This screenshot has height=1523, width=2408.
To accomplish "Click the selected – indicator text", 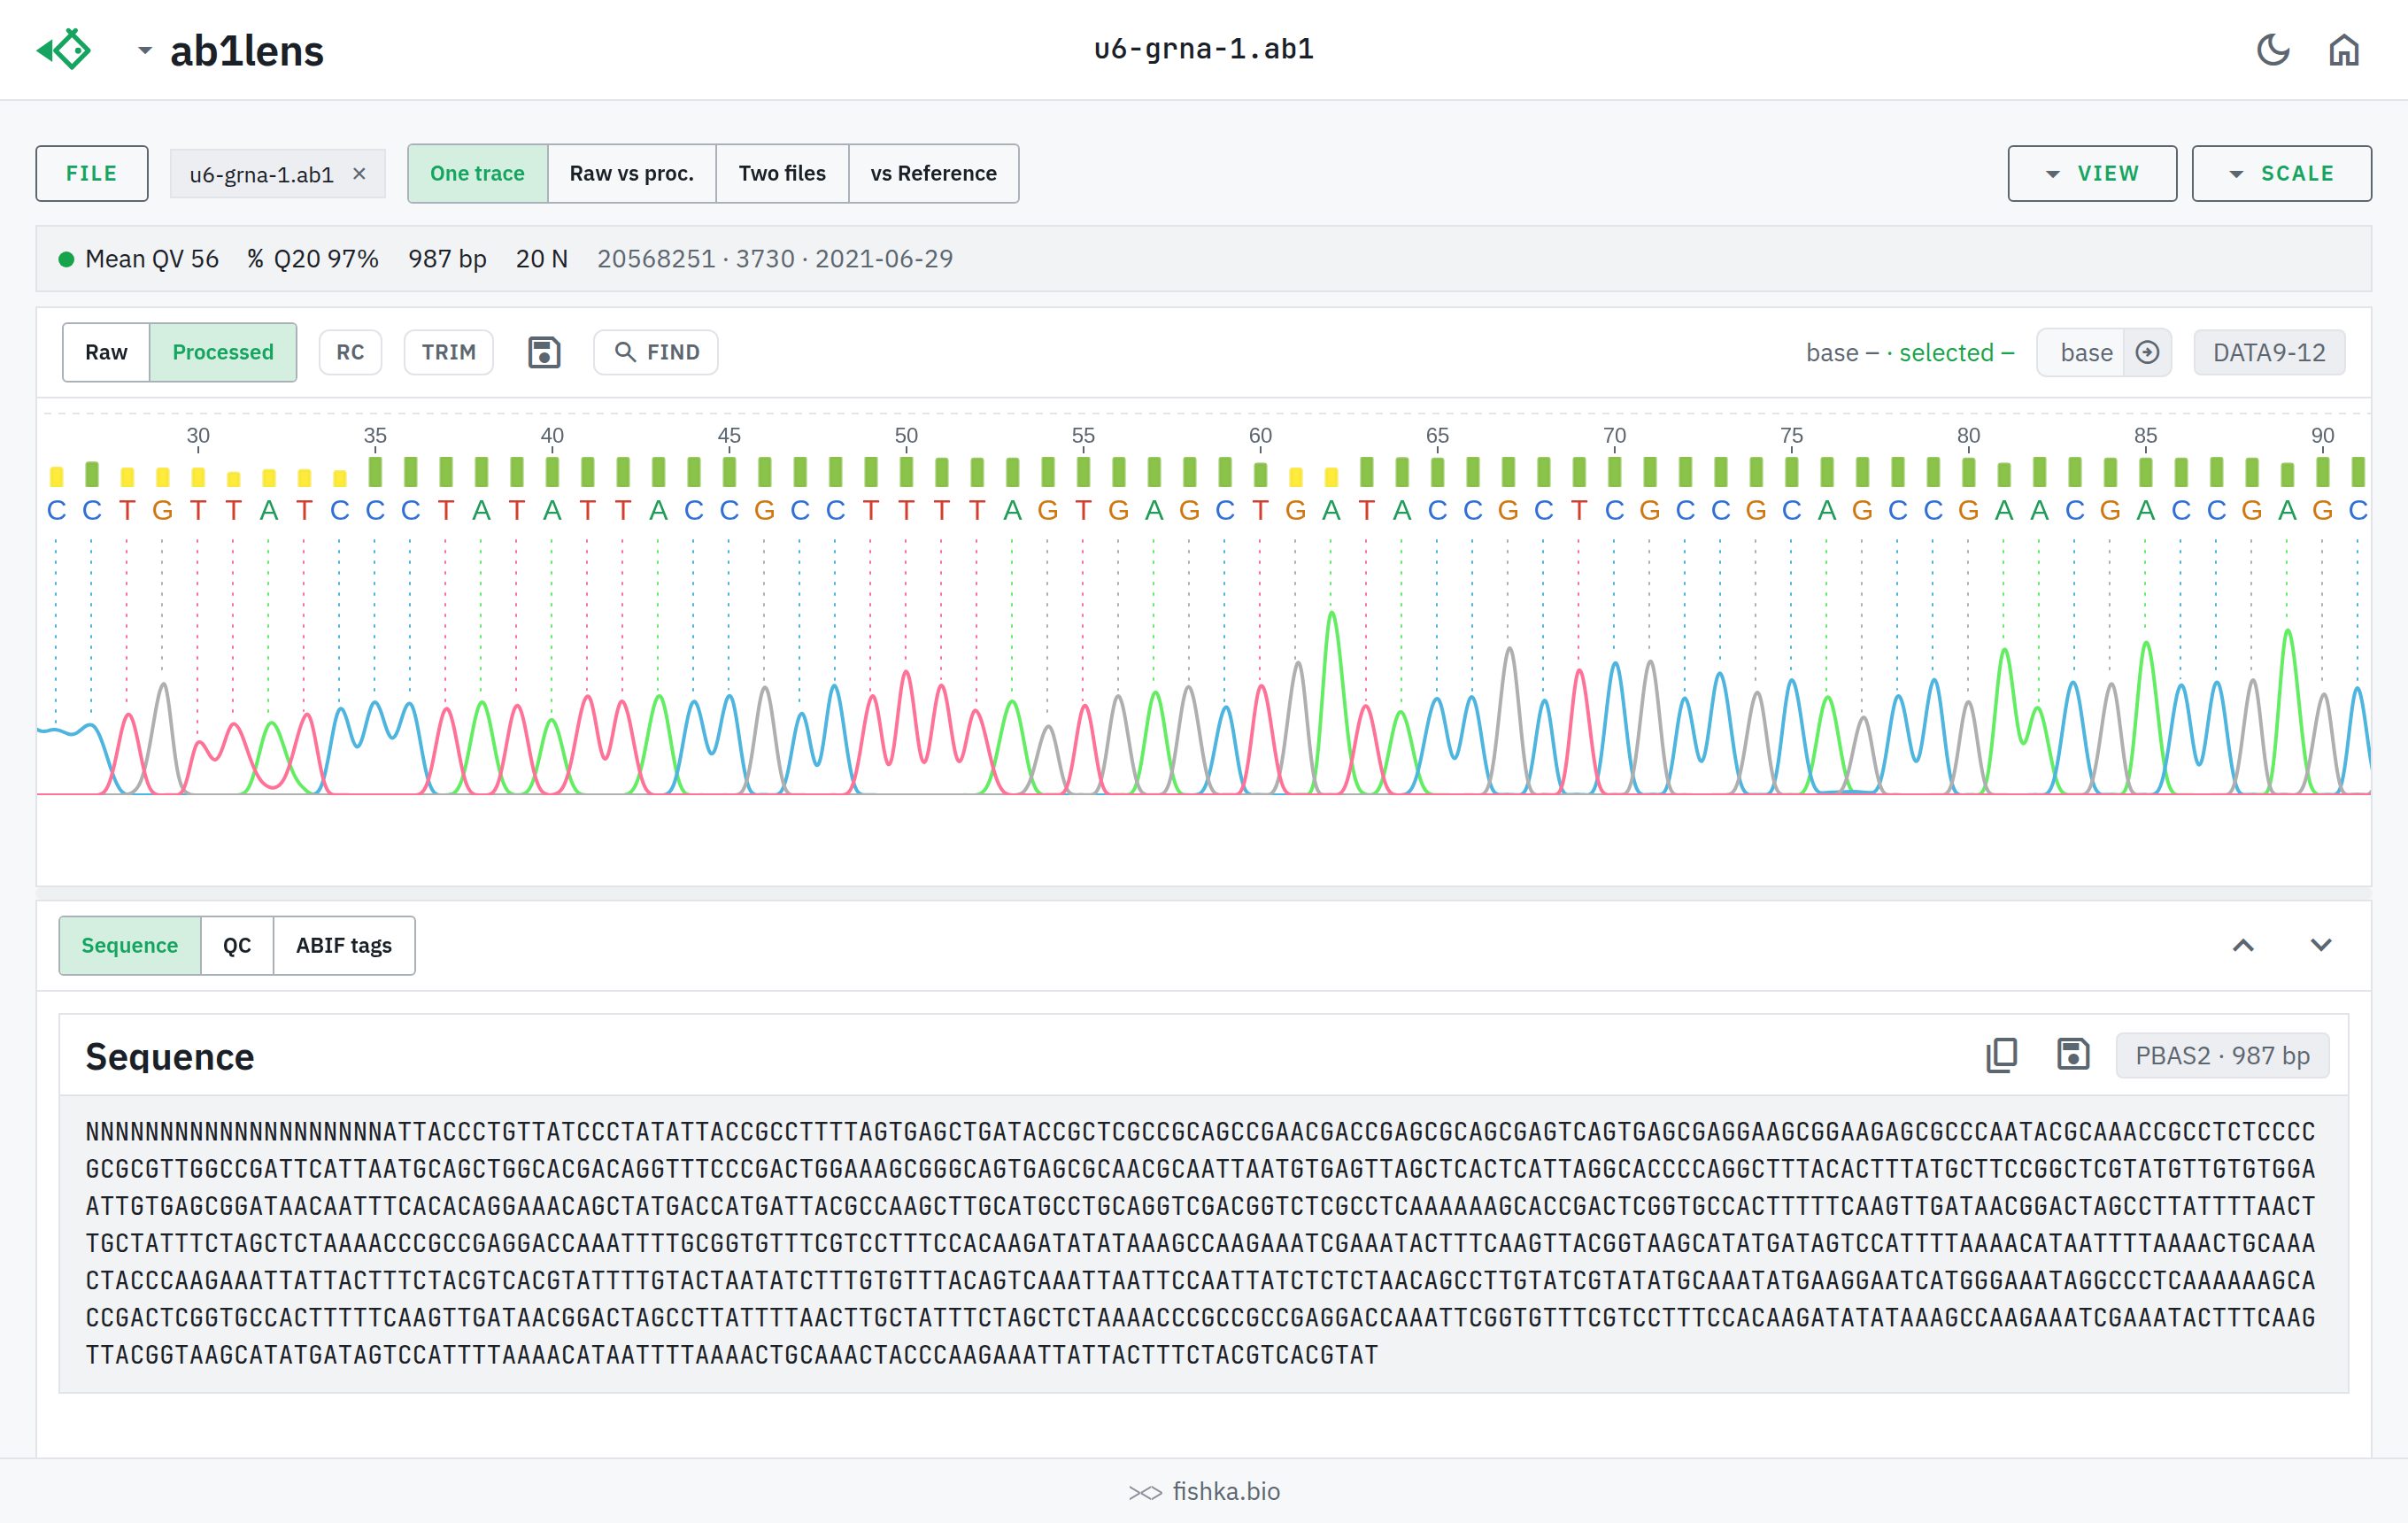I will click(x=1956, y=352).
